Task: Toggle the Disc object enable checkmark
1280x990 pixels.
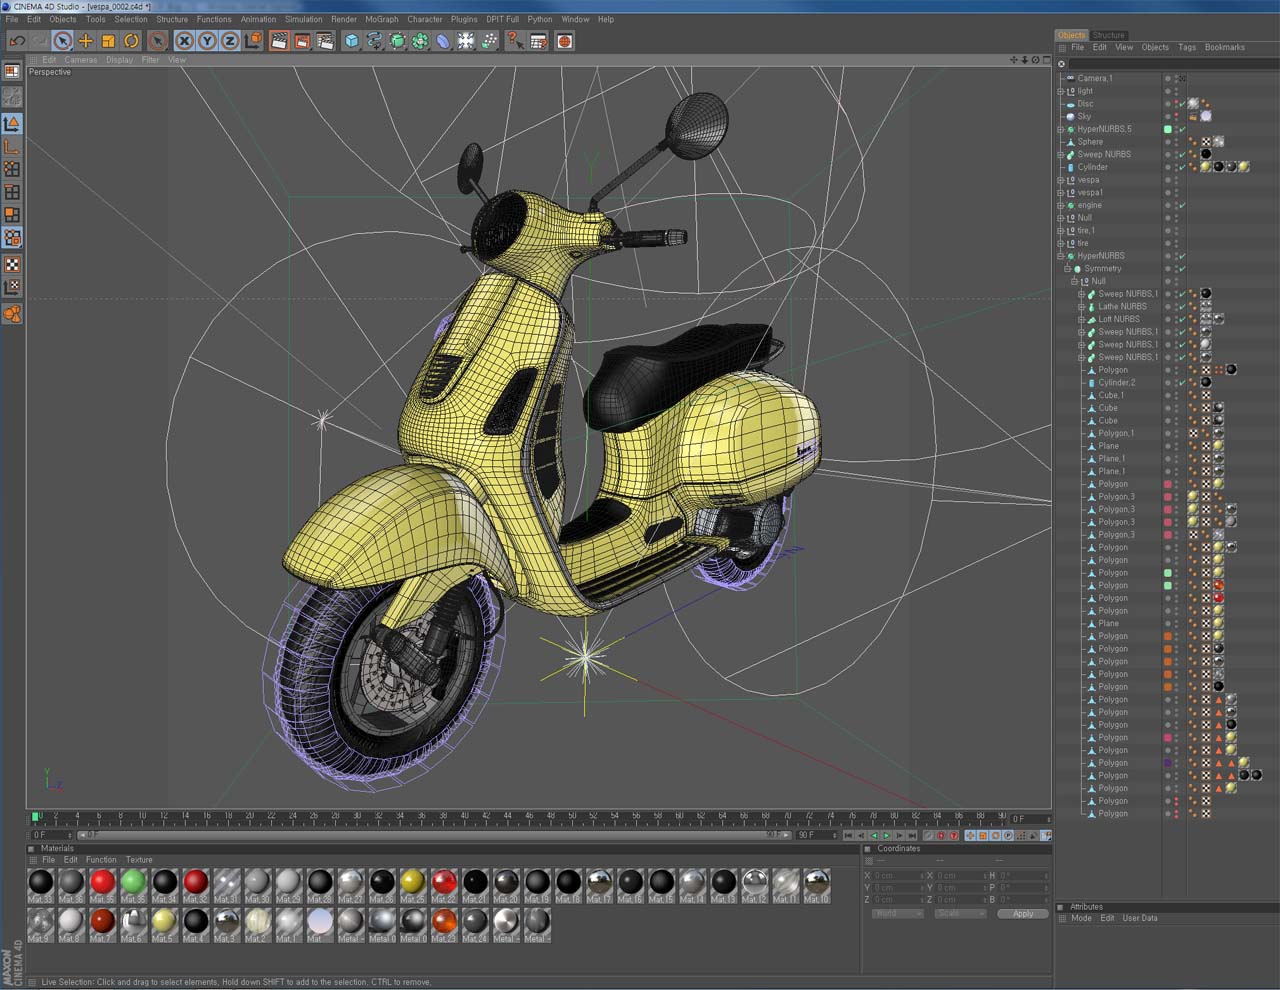Action: [x=1182, y=104]
